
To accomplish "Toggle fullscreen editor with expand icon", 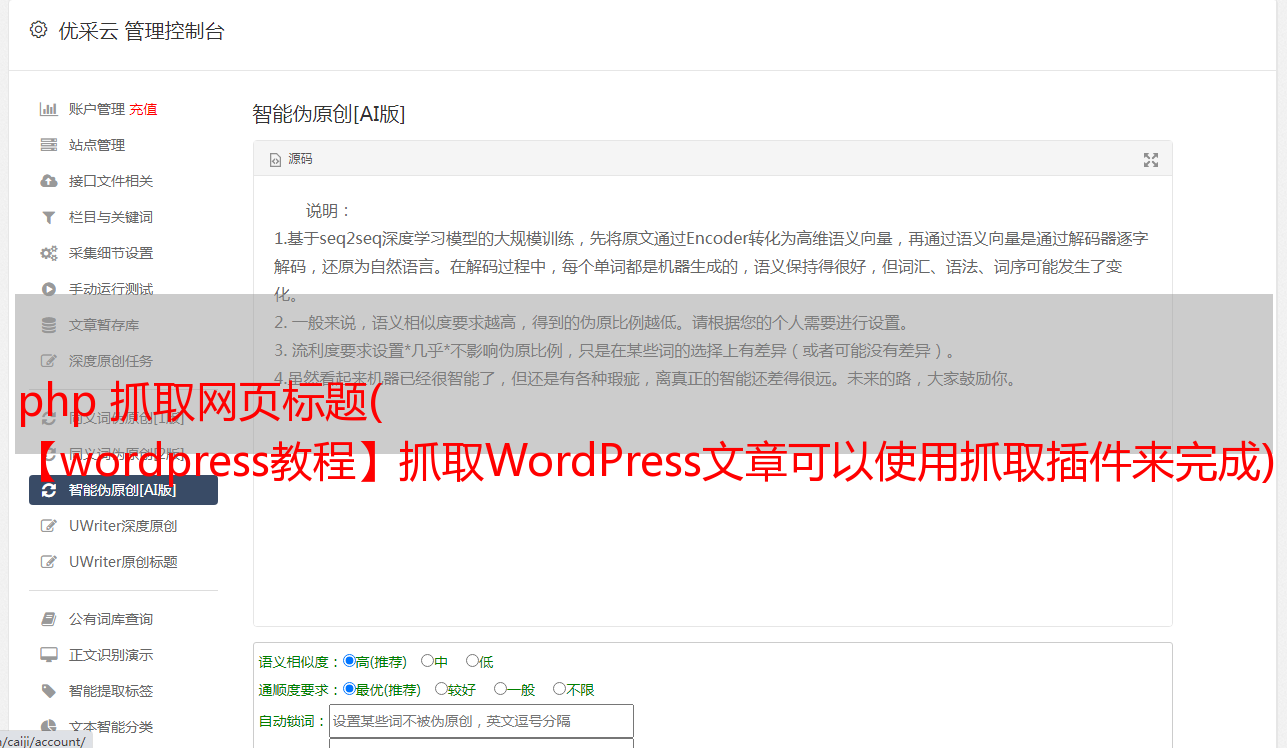I will click(1151, 160).
